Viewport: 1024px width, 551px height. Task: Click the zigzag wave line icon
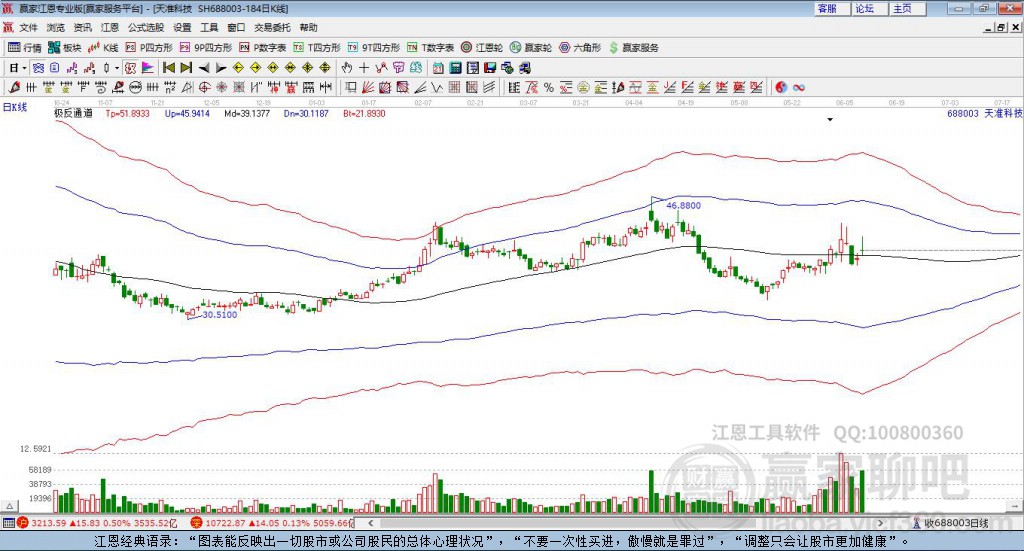coord(436,87)
